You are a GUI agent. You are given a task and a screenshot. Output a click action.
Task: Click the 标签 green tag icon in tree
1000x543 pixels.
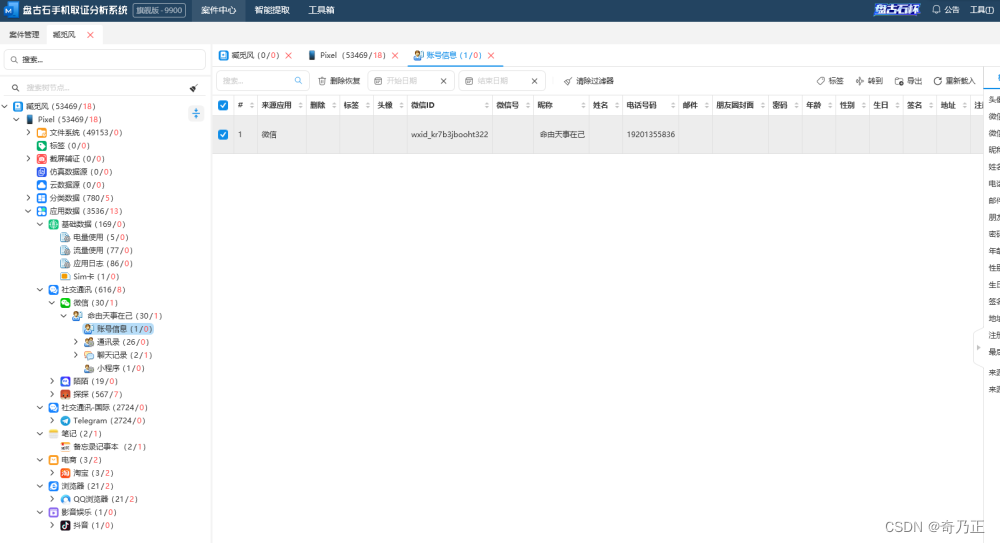(x=41, y=146)
